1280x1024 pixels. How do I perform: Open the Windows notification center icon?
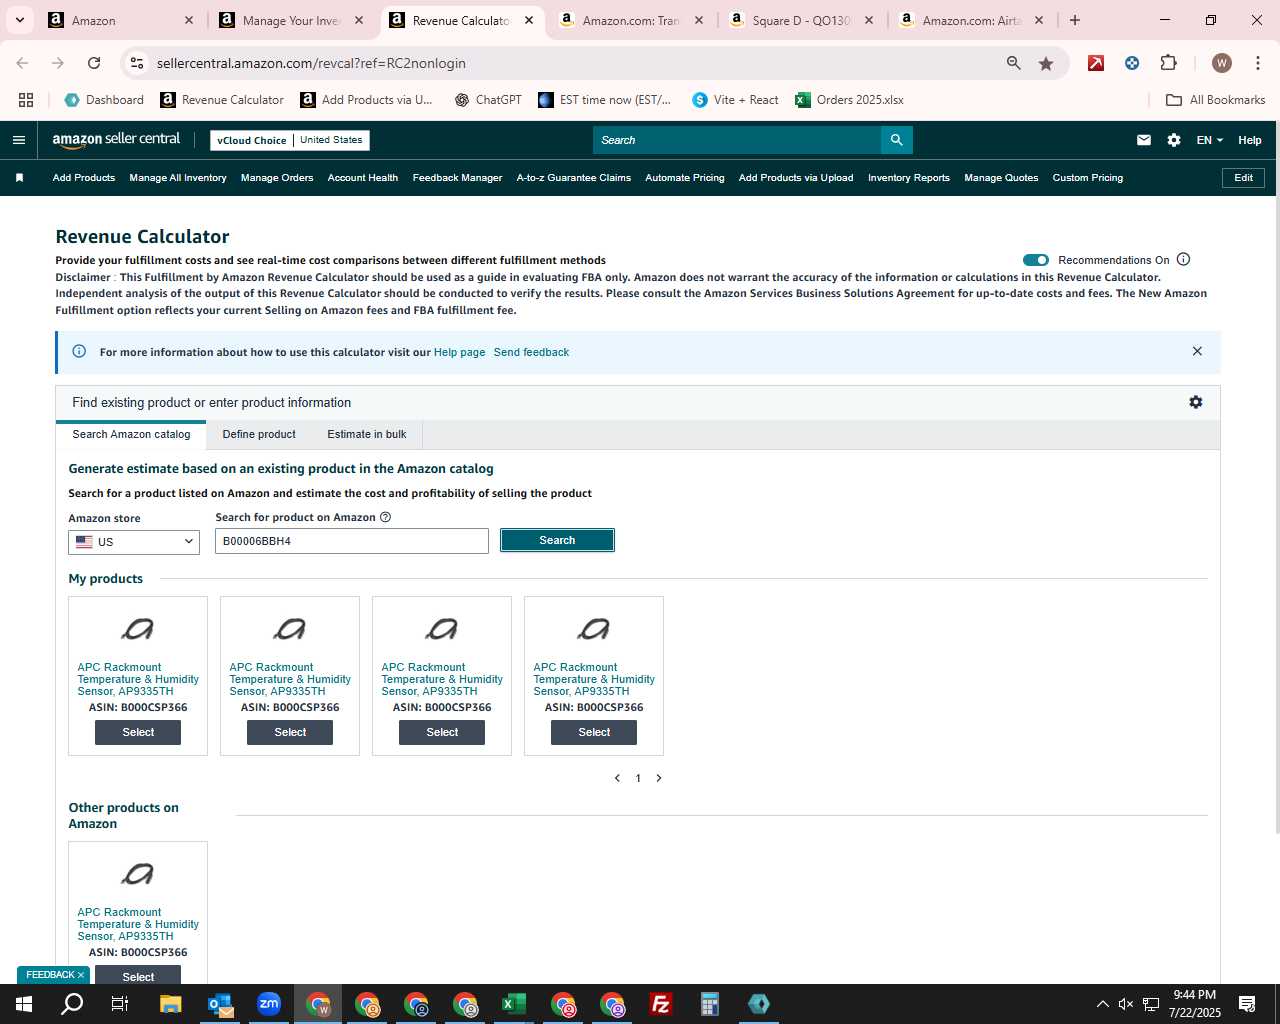click(x=1247, y=1004)
